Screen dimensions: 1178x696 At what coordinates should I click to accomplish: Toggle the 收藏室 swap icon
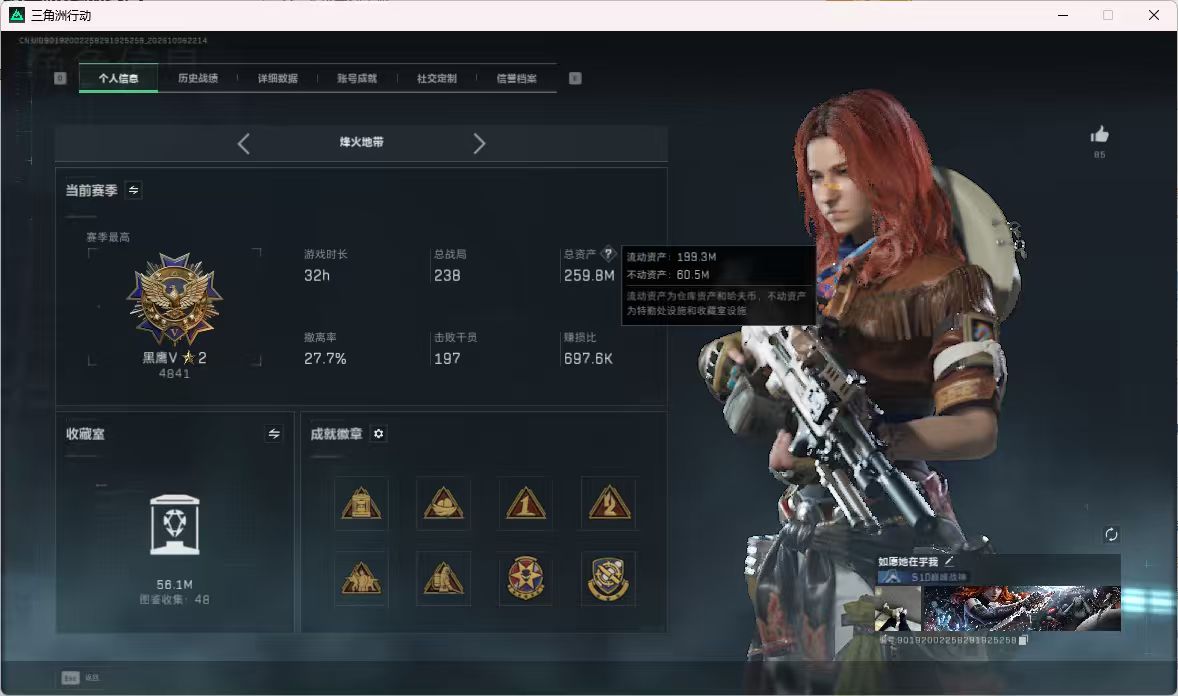(274, 434)
